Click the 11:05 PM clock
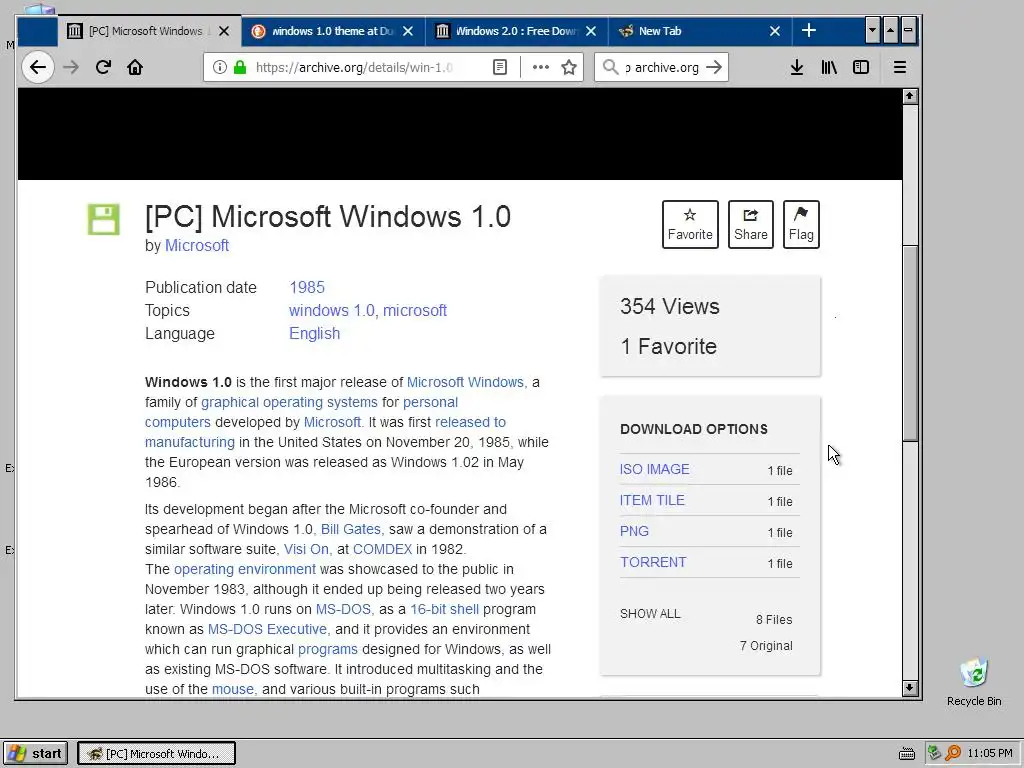 pyautogui.click(x=989, y=753)
